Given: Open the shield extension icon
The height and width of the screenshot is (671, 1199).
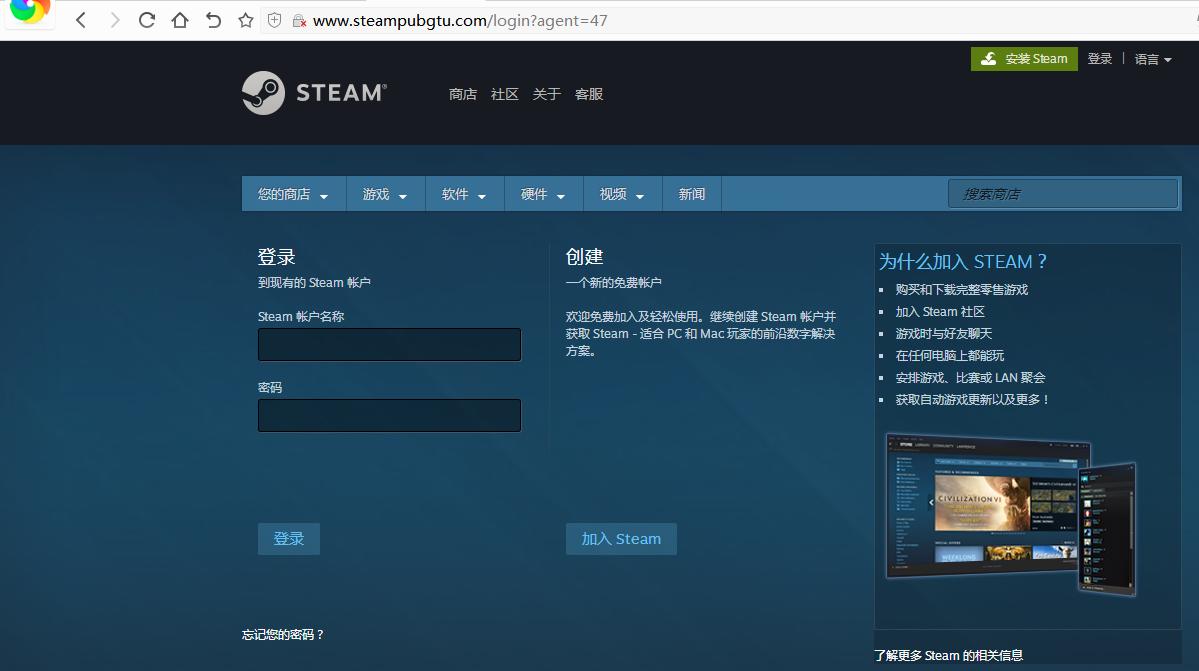Looking at the screenshot, I should (x=274, y=19).
